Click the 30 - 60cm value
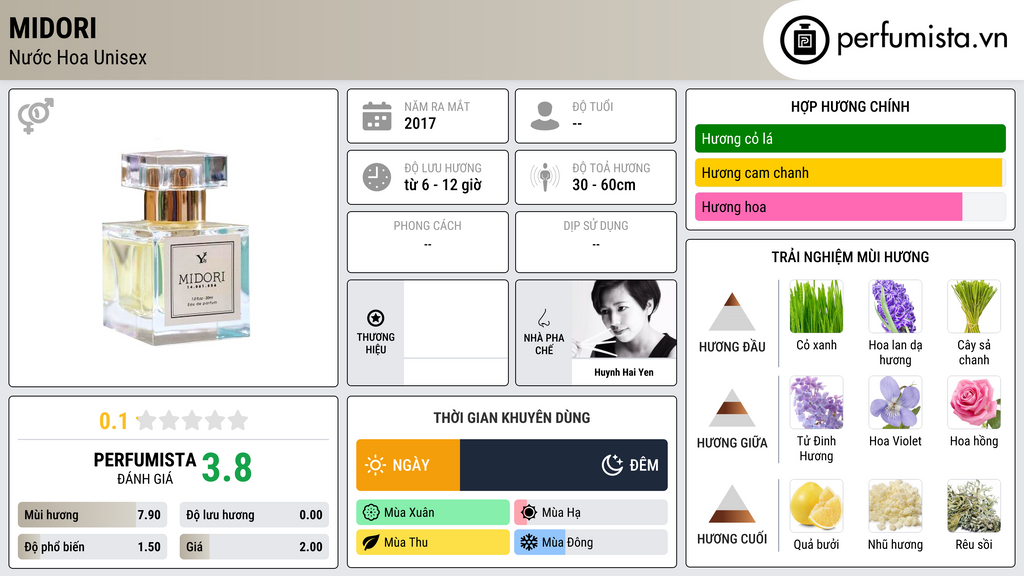1024x576 pixels. point(604,185)
